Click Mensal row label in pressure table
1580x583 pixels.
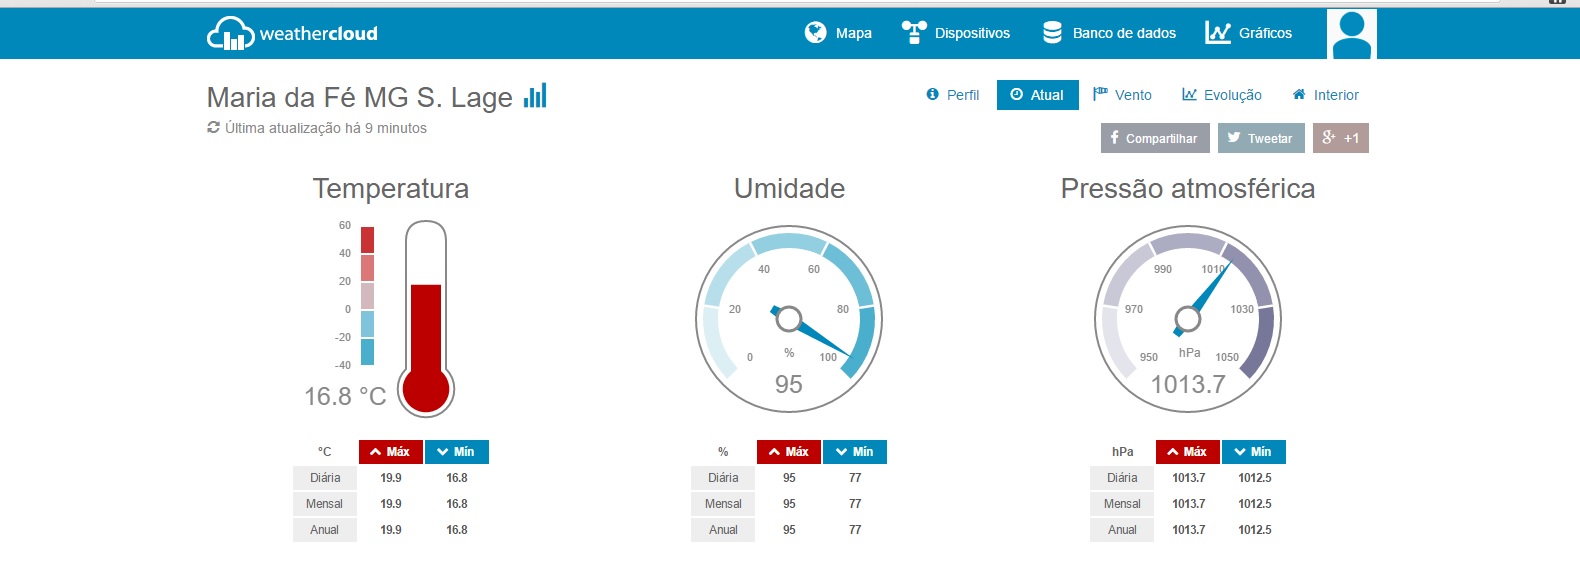[1122, 504]
